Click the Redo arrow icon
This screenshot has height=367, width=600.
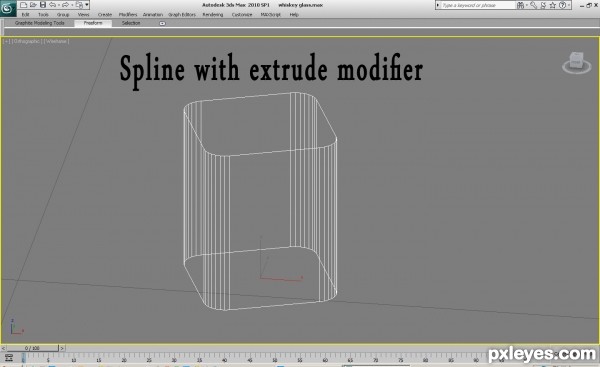(65, 5)
